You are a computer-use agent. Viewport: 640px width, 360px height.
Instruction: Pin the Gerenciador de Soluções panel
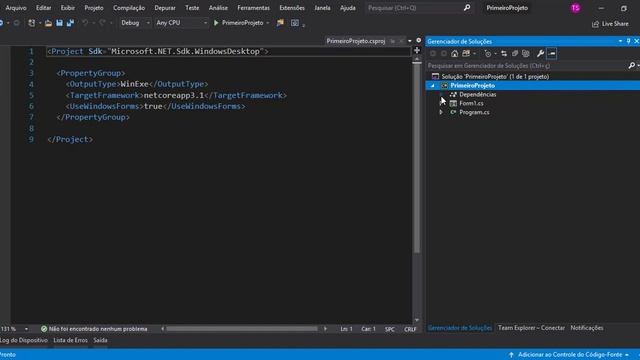629,41
